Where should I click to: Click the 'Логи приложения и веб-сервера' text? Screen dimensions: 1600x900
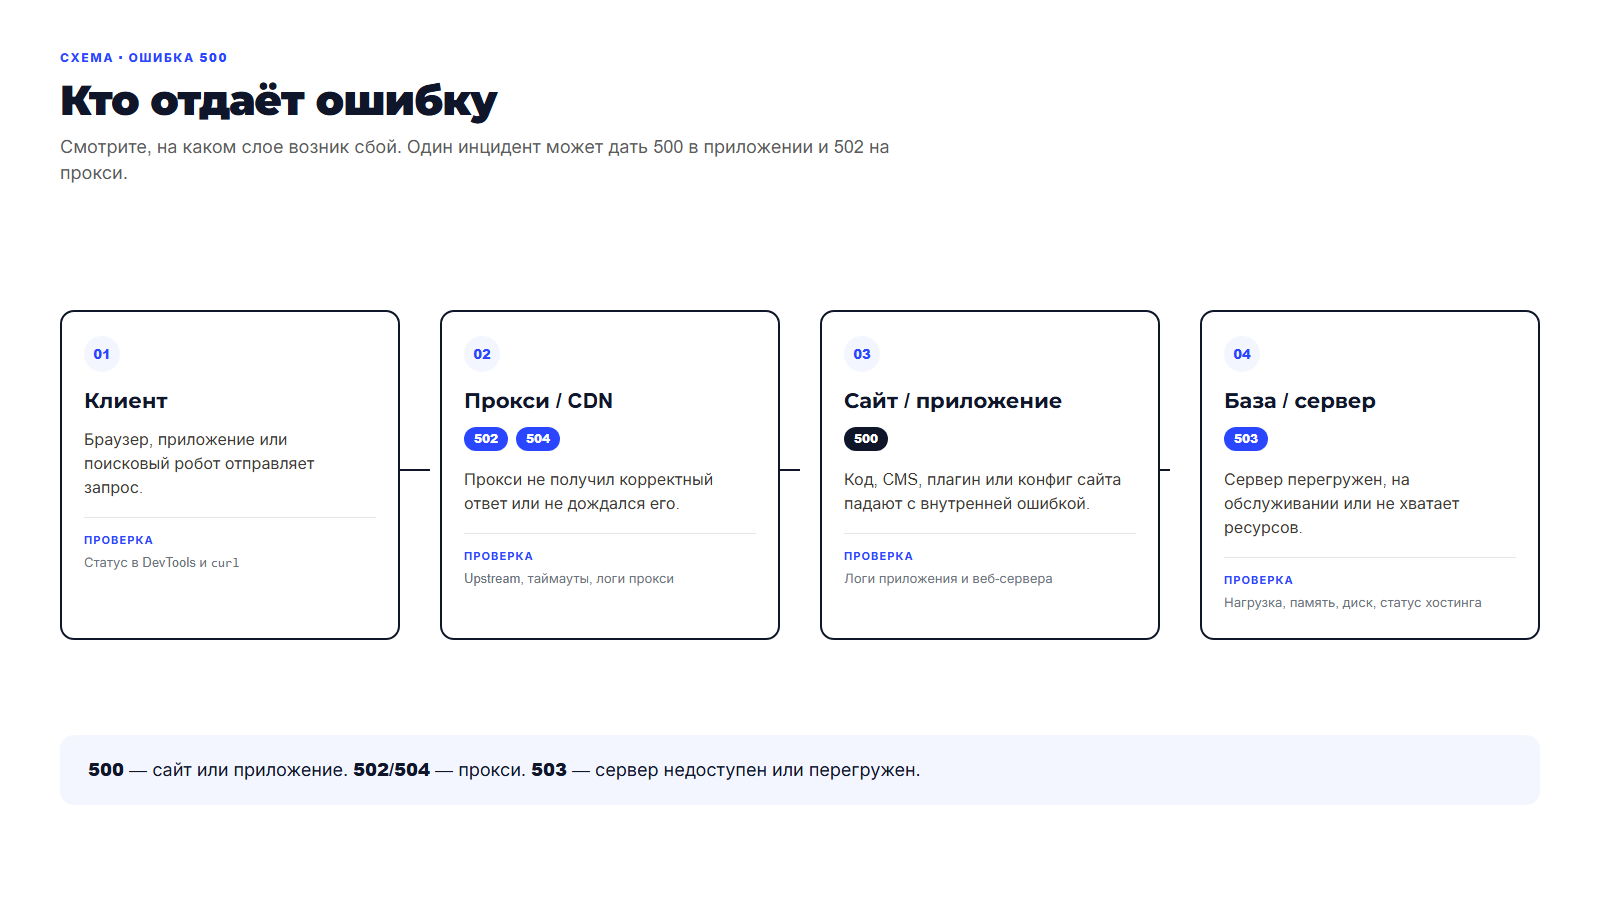948,579
